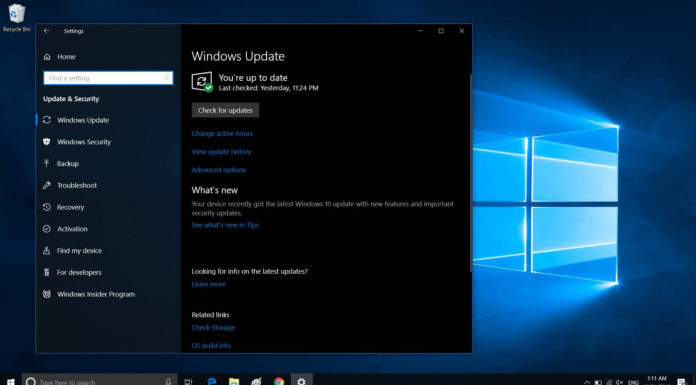
Task: Click the Update & Security section heading
Action: (71, 99)
